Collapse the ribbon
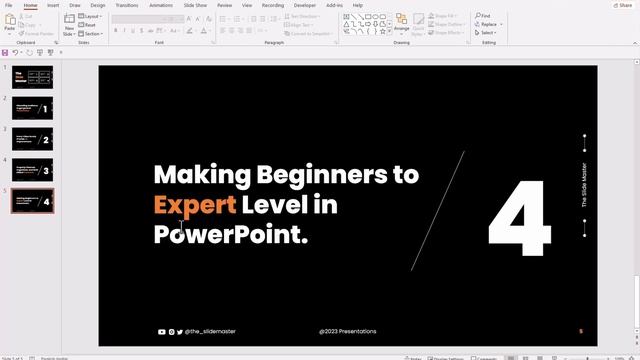 tap(635, 43)
